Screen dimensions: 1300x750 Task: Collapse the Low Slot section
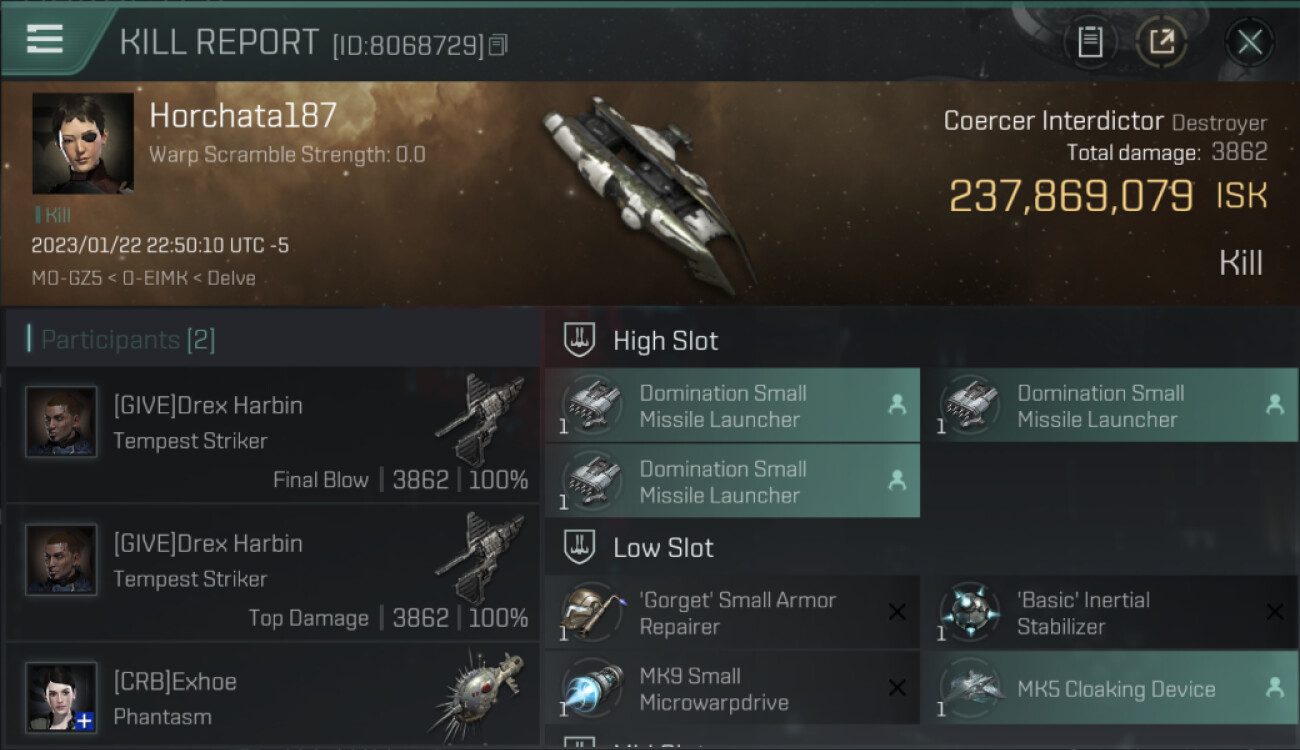[920, 547]
